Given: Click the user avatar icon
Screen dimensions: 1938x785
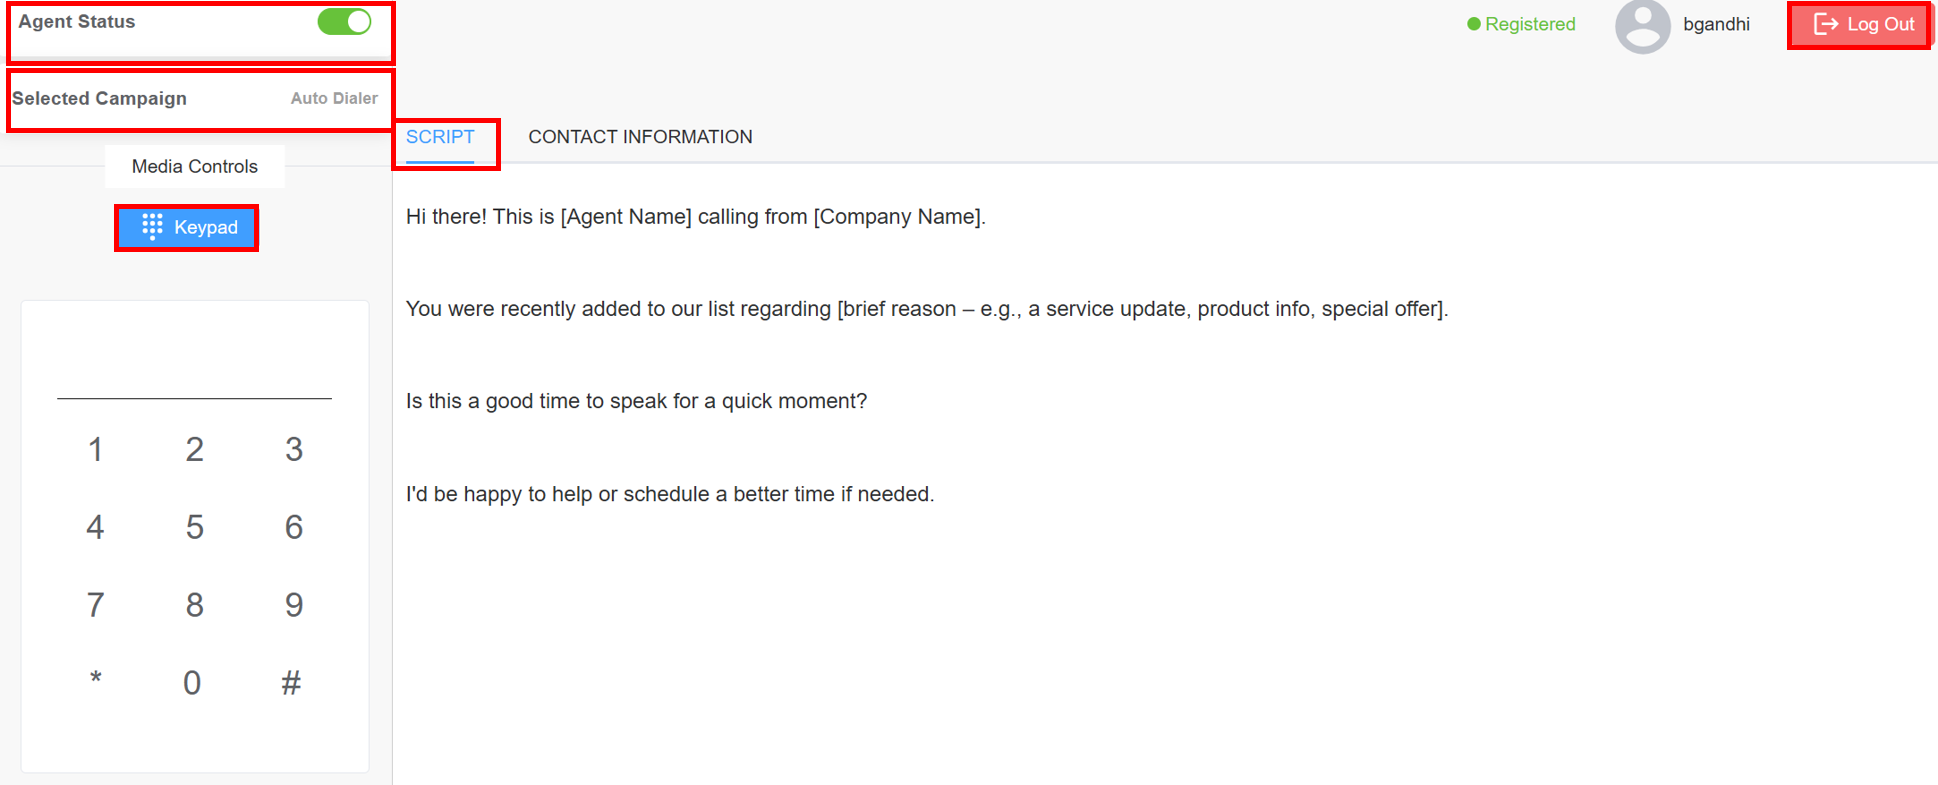Looking at the screenshot, I should pyautogui.click(x=1642, y=26).
